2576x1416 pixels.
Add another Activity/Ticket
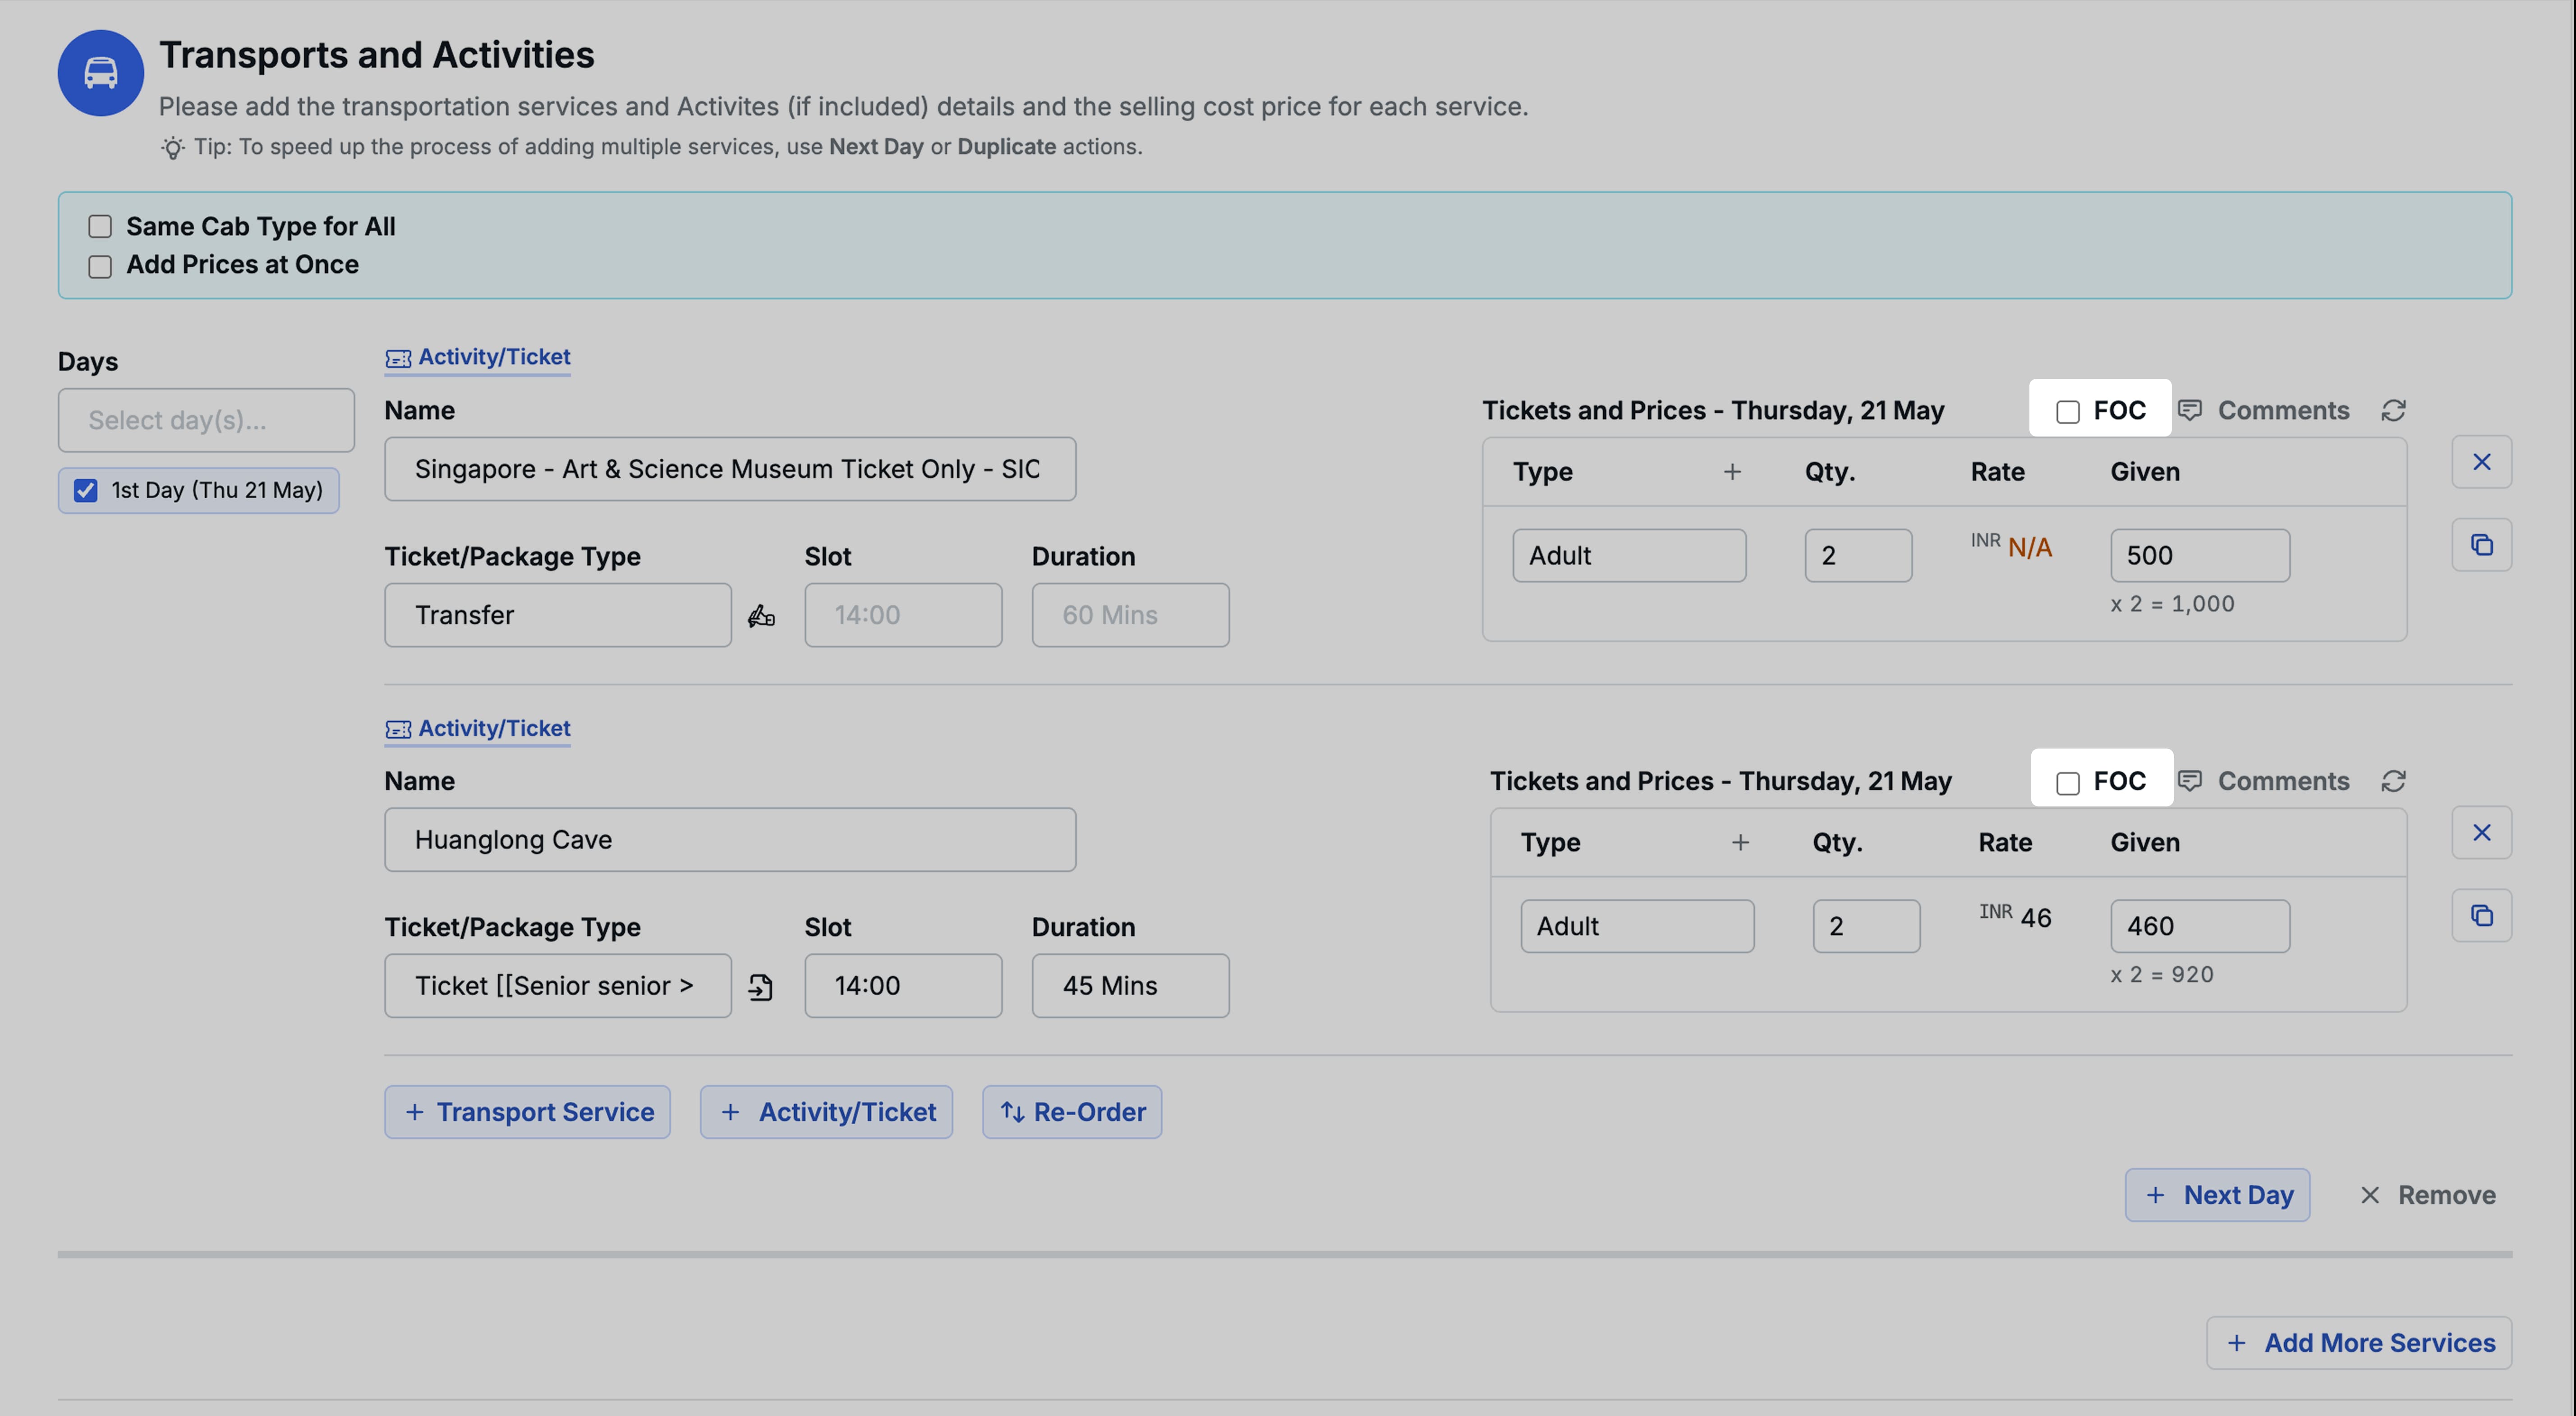pos(826,1113)
